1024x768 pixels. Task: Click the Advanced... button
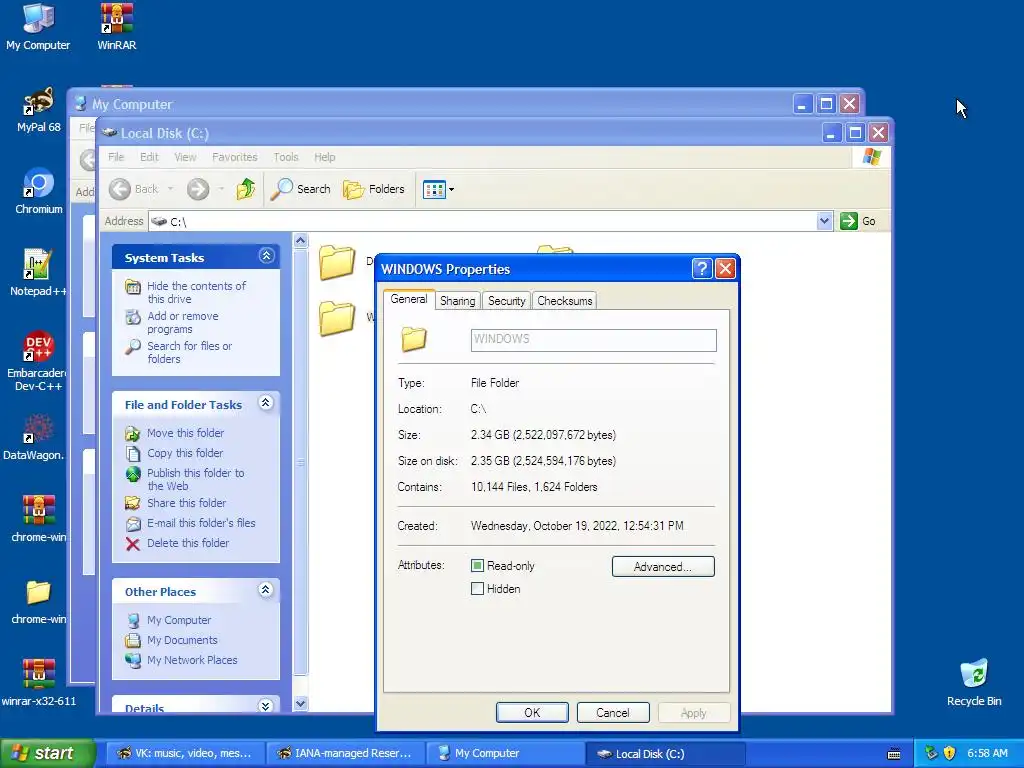(x=663, y=567)
